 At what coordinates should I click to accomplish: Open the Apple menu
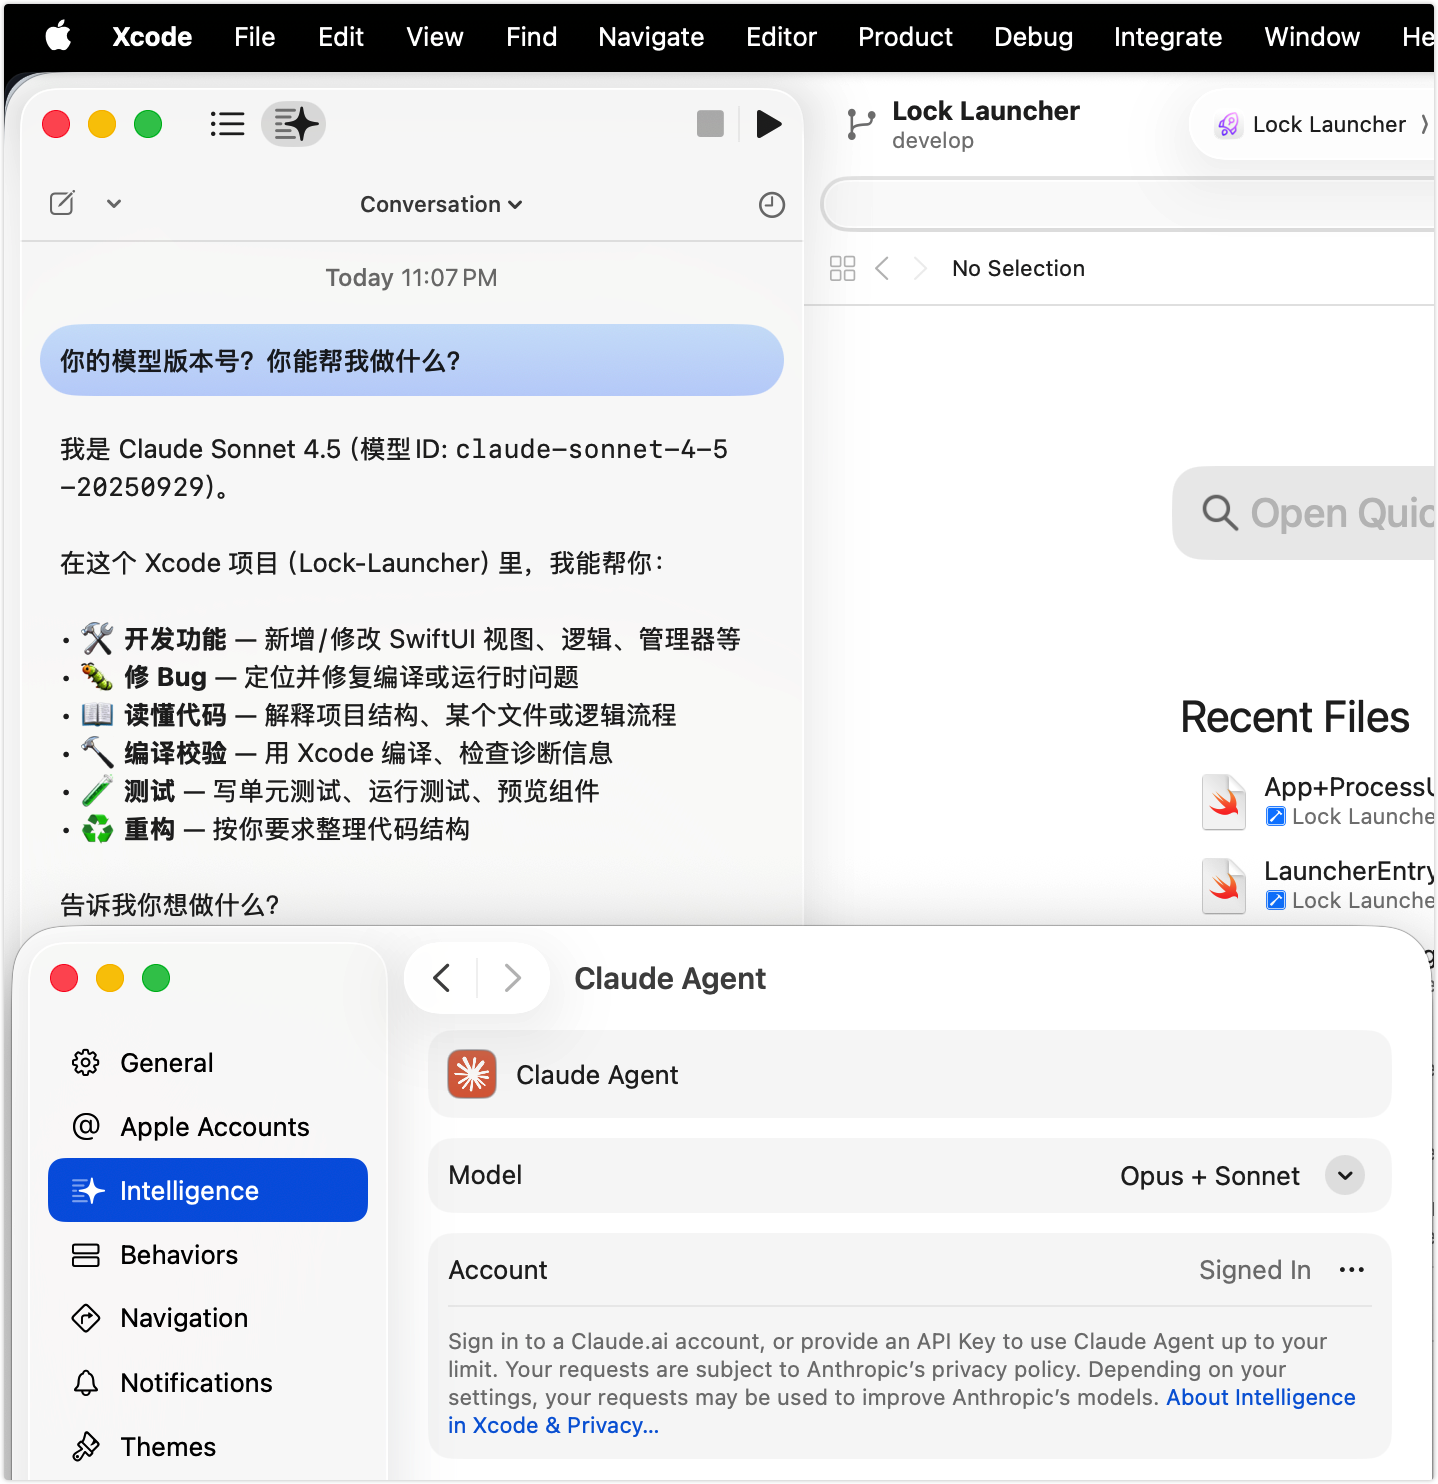tap(59, 37)
